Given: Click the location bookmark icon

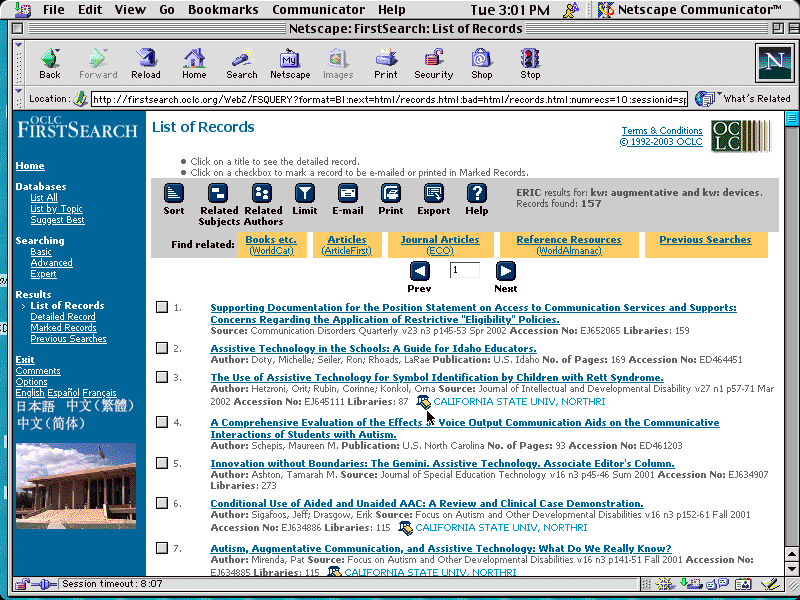Looking at the screenshot, I should tap(80, 99).
